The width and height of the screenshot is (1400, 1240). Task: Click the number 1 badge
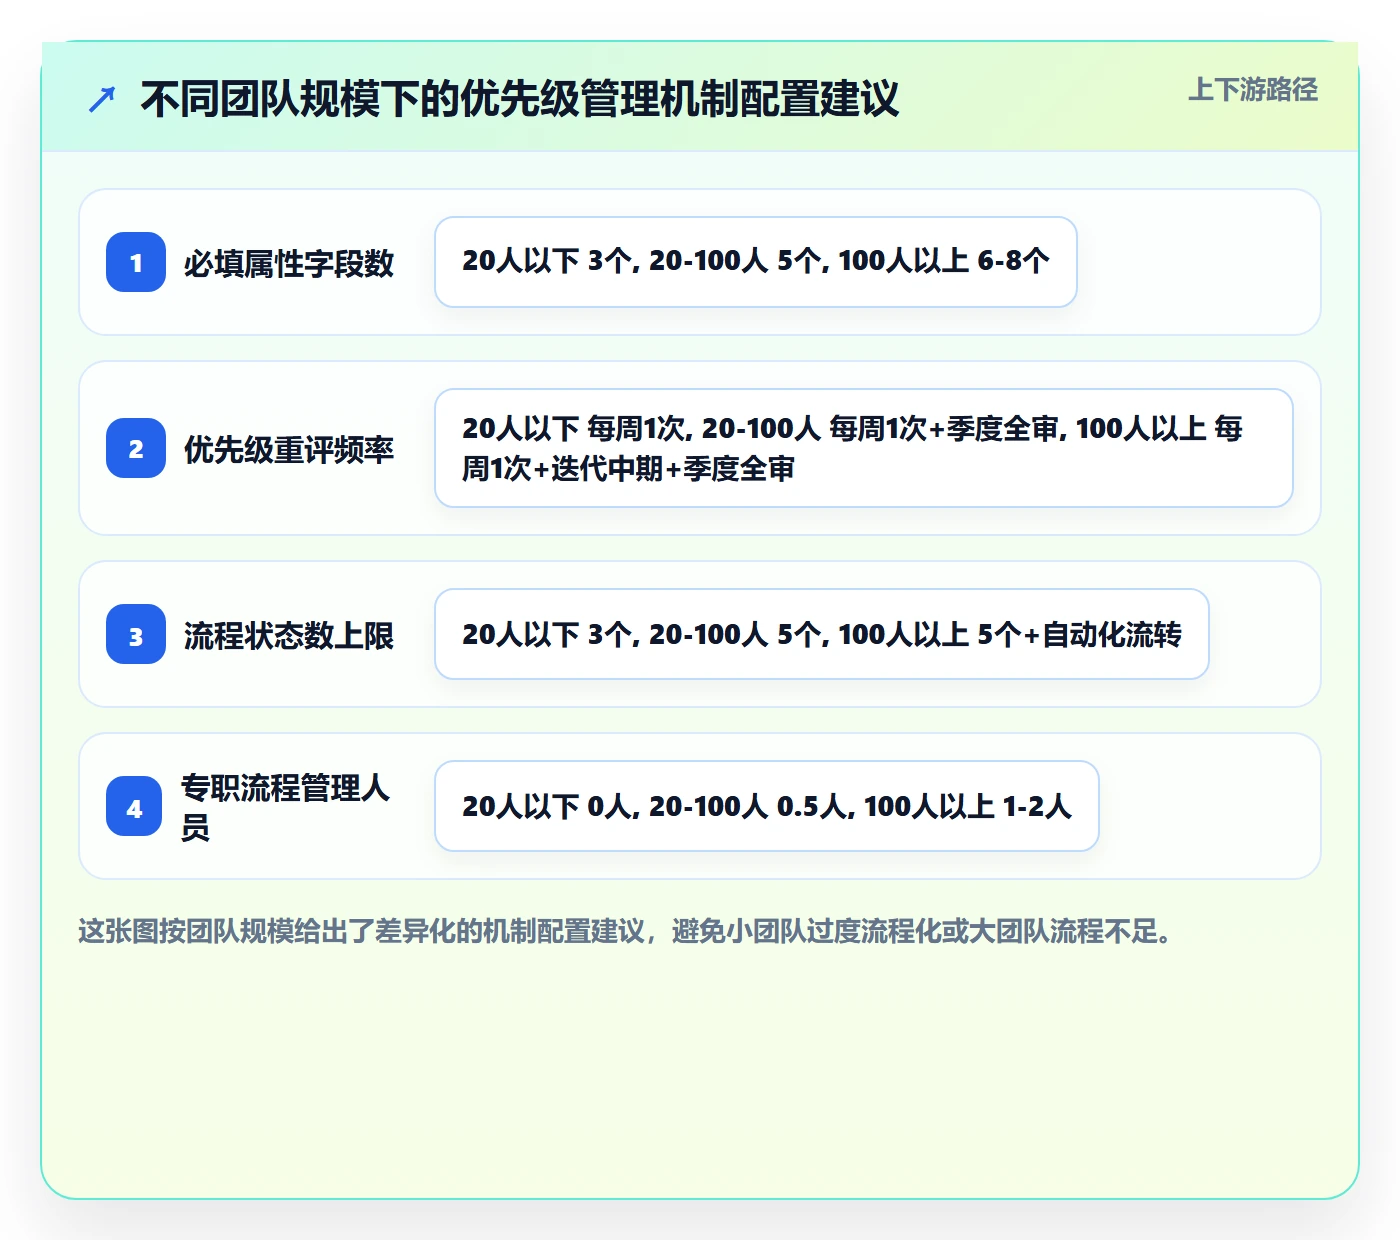tap(136, 262)
